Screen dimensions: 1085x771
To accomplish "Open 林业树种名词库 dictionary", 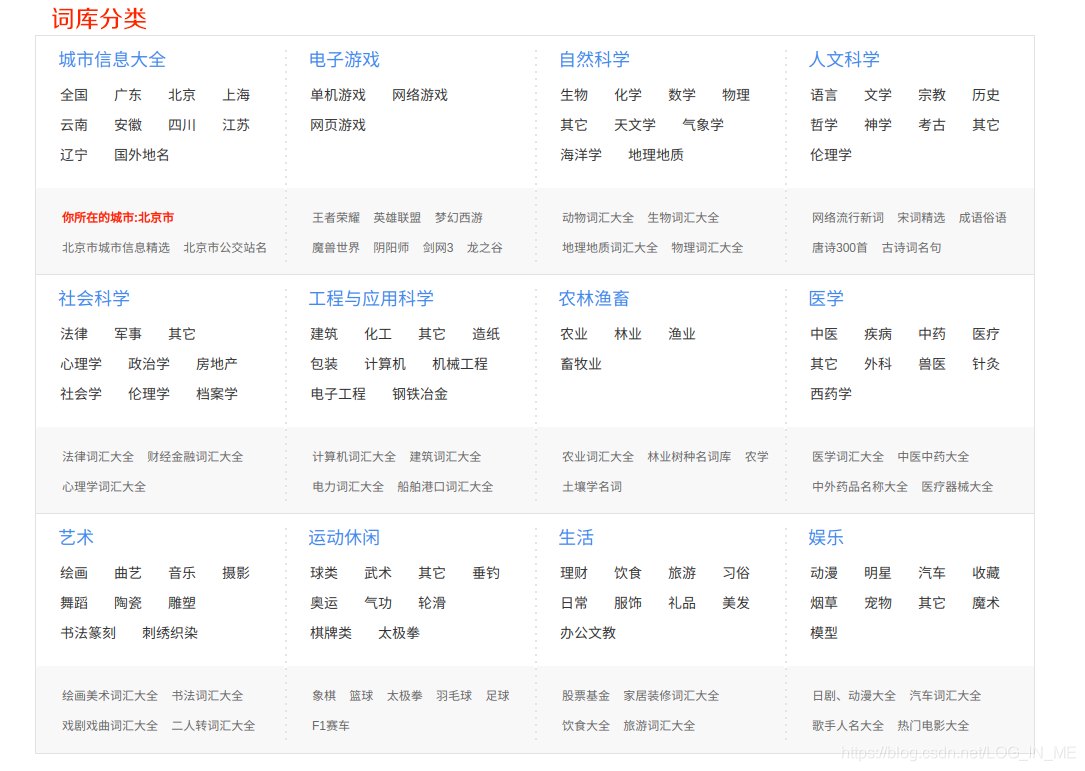I will pos(689,457).
